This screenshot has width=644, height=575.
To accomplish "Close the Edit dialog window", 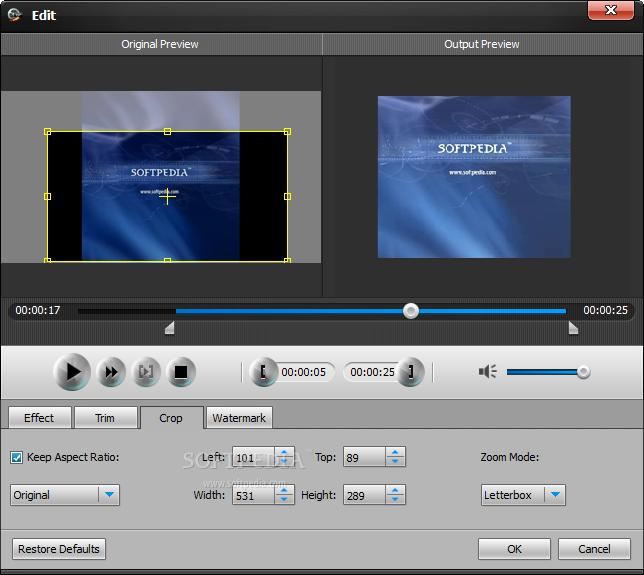I will pyautogui.click(x=611, y=10).
